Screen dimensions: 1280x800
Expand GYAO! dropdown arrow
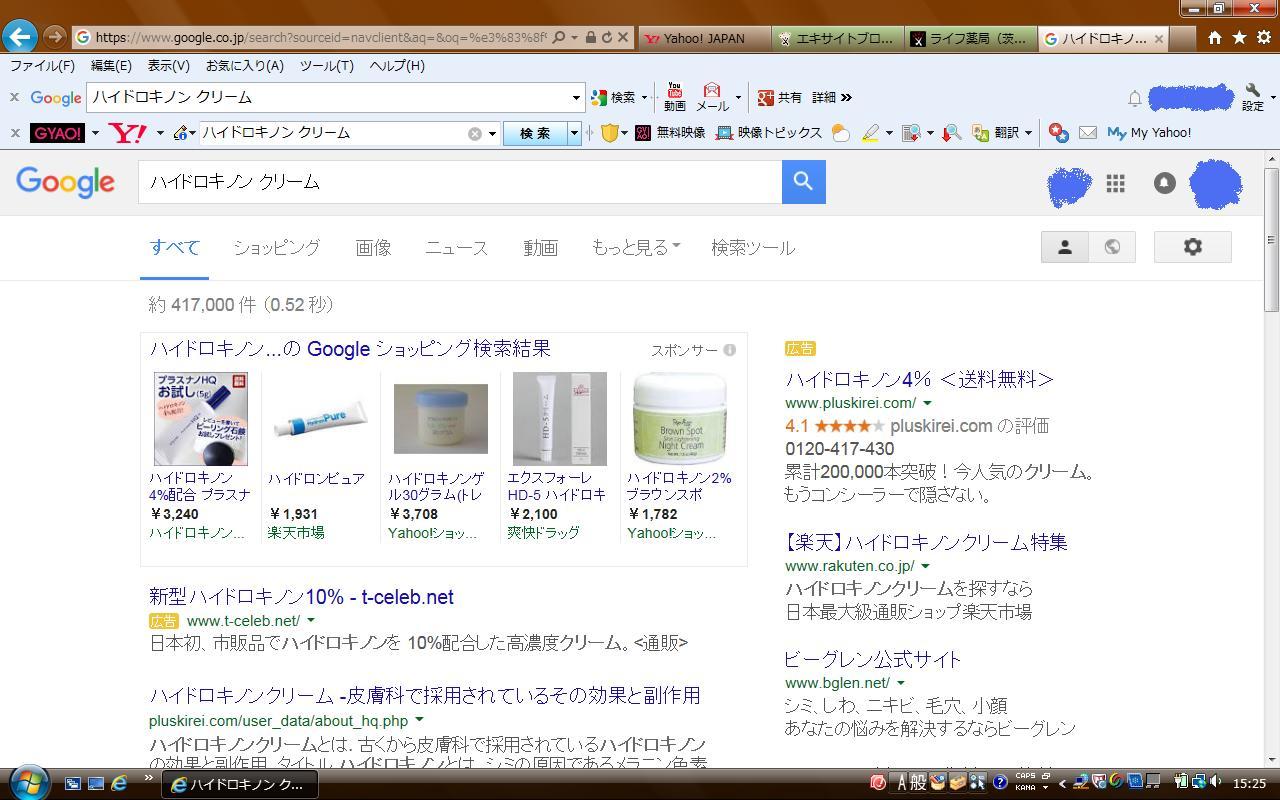click(95, 133)
